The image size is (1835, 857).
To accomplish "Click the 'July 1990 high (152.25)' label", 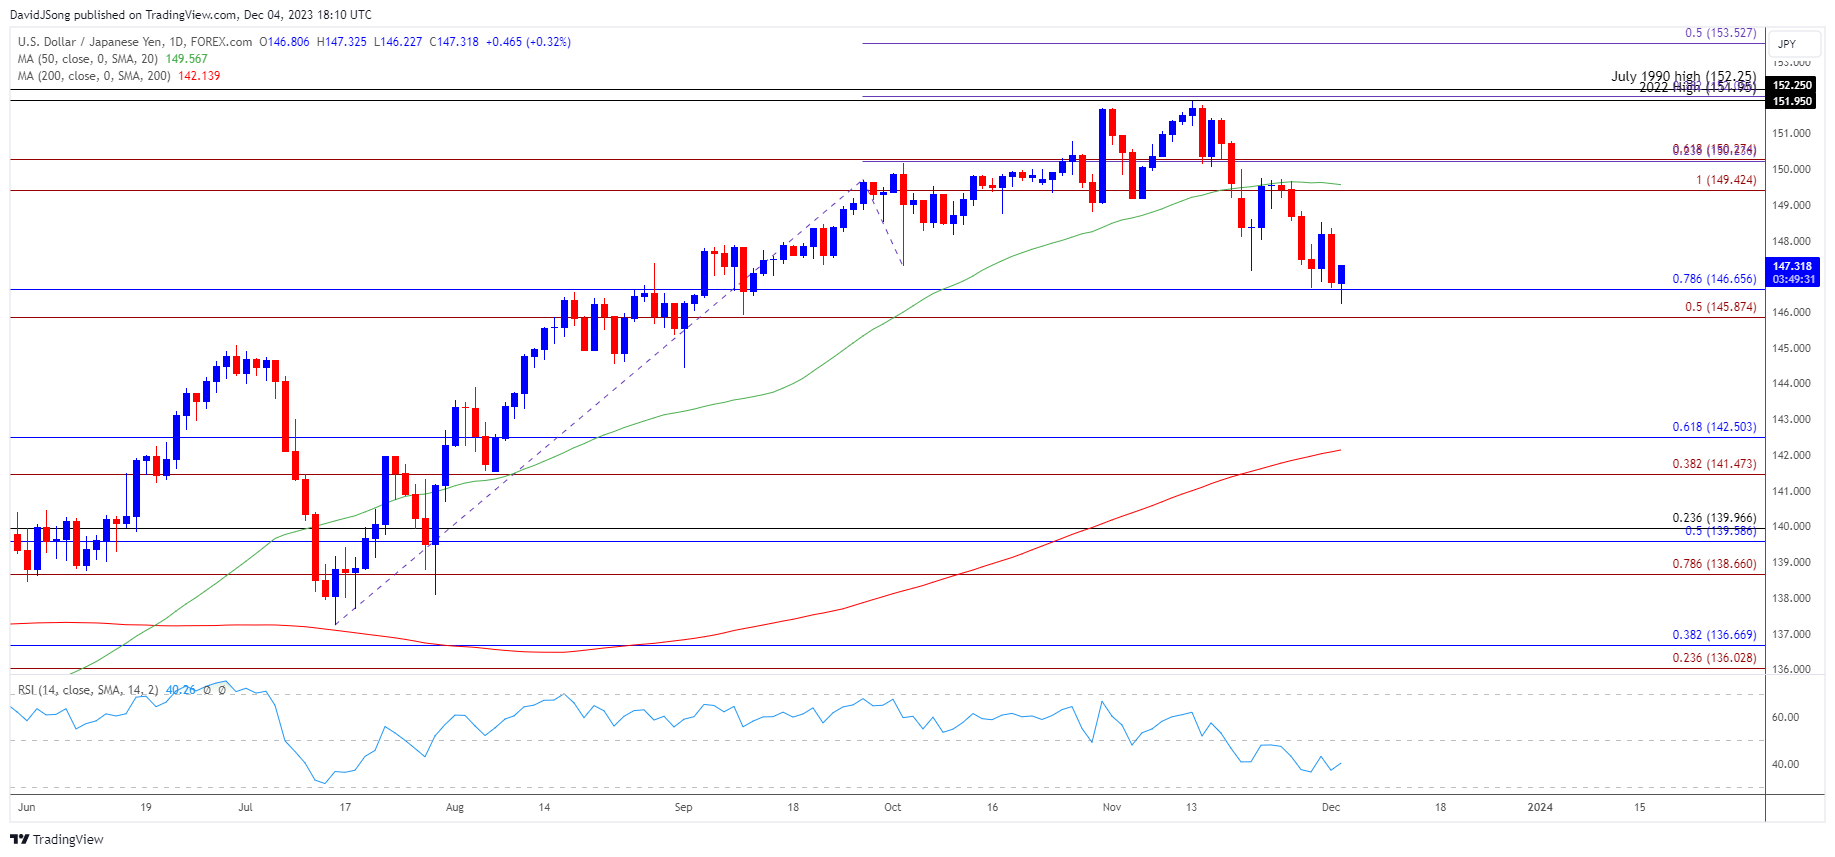I will click(x=1683, y=76).
